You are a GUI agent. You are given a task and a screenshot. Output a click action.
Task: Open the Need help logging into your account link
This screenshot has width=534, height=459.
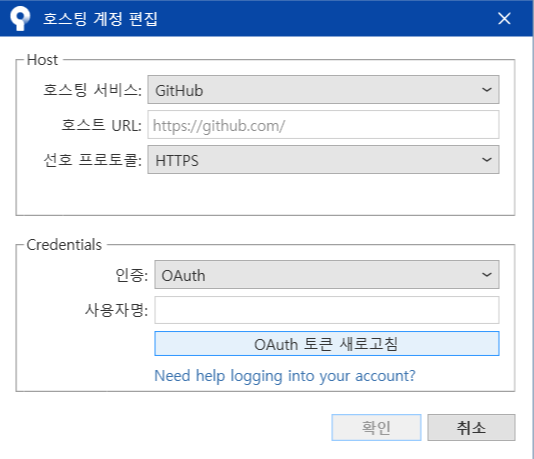tap(285, 376)
